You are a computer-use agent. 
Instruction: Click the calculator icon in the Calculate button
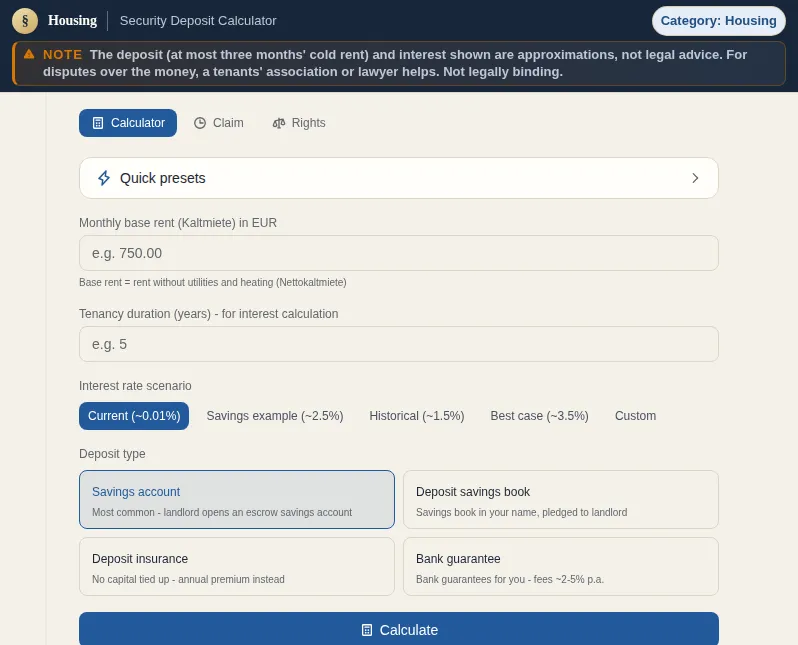(366, 630)
